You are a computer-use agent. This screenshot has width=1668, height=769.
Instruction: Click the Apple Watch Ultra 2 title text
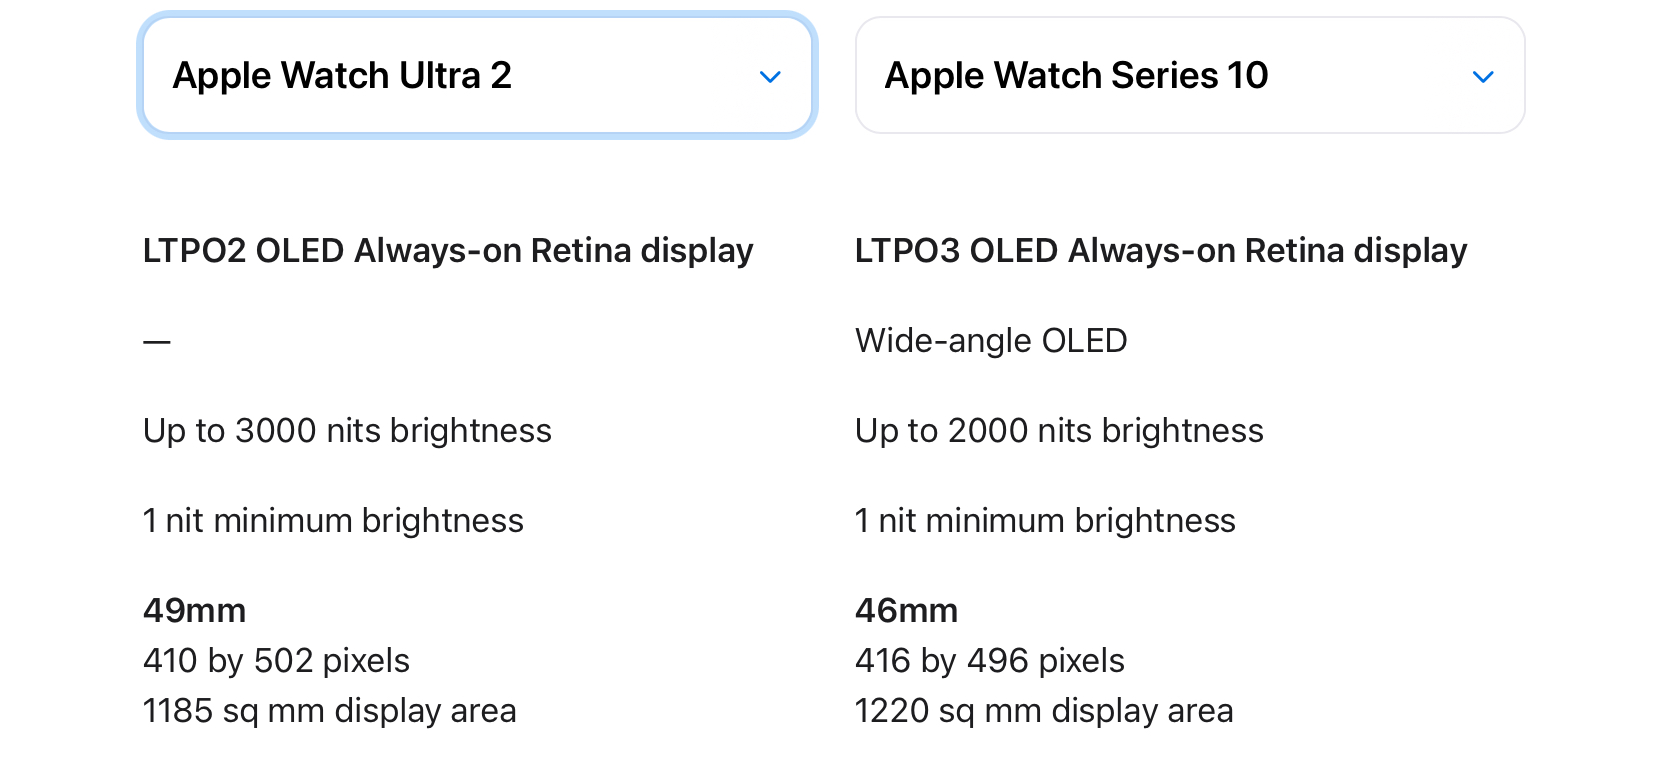tap(342, 76)
